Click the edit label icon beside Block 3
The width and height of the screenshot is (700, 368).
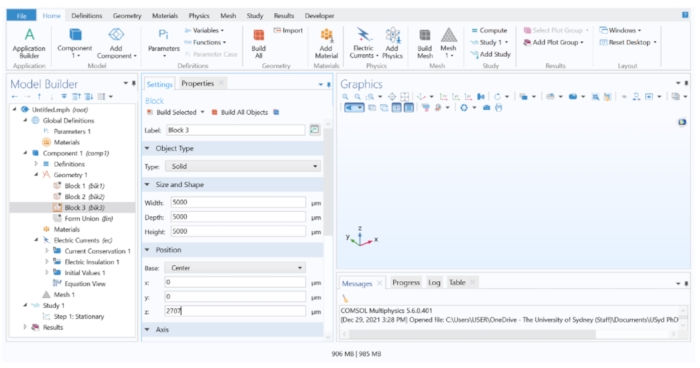click(x=315, y=130)
